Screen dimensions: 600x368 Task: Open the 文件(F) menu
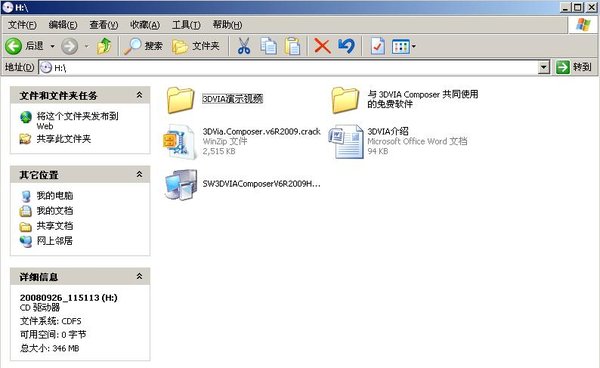[22, 25]
